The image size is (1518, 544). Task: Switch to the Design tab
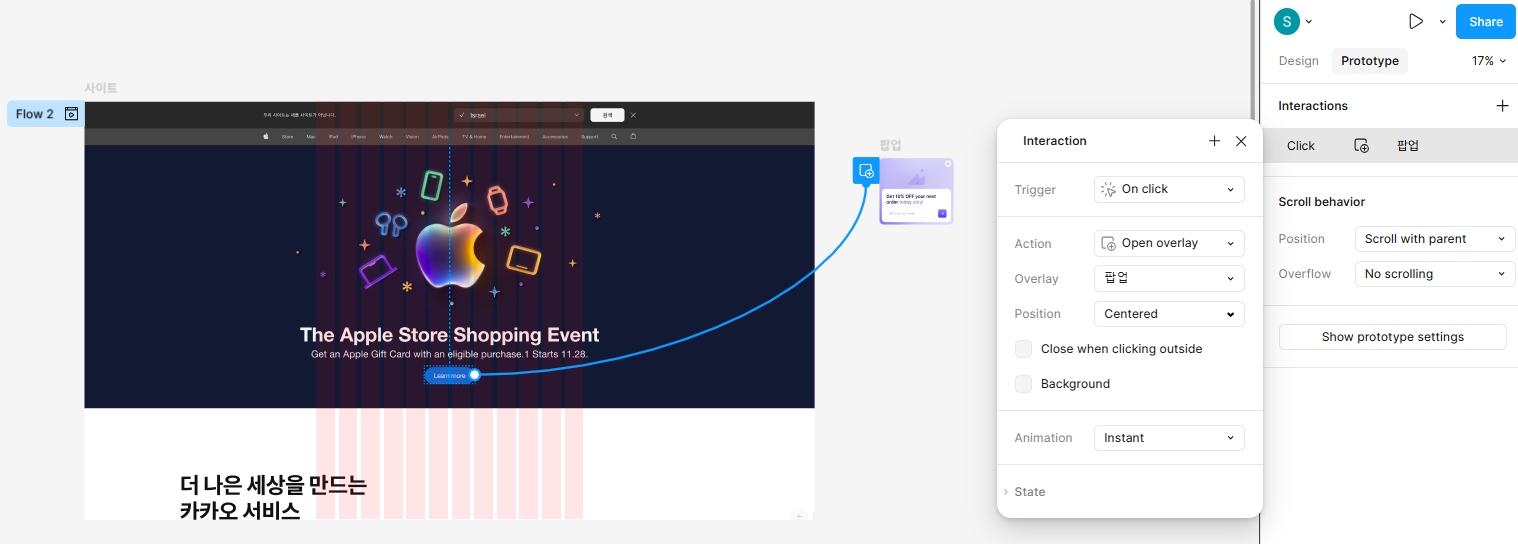pyautogui.click(x=1298, y=61)
